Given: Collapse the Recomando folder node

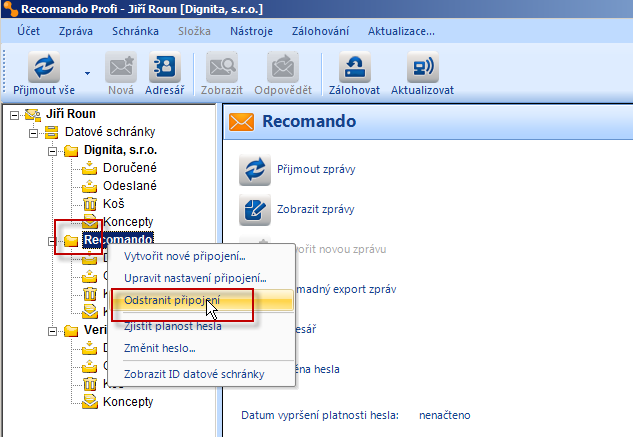Looking at the screenshot, I should coord(52,242).
